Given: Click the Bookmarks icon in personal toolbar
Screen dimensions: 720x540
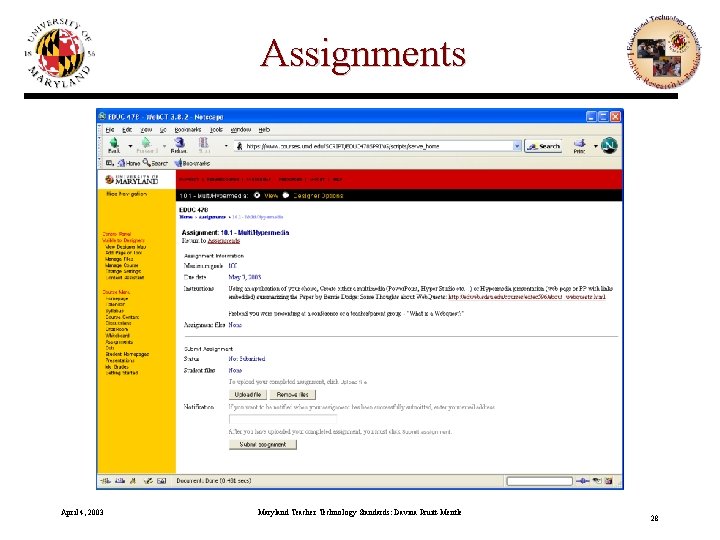Looking at the screenshot, I should click(178, 163).
